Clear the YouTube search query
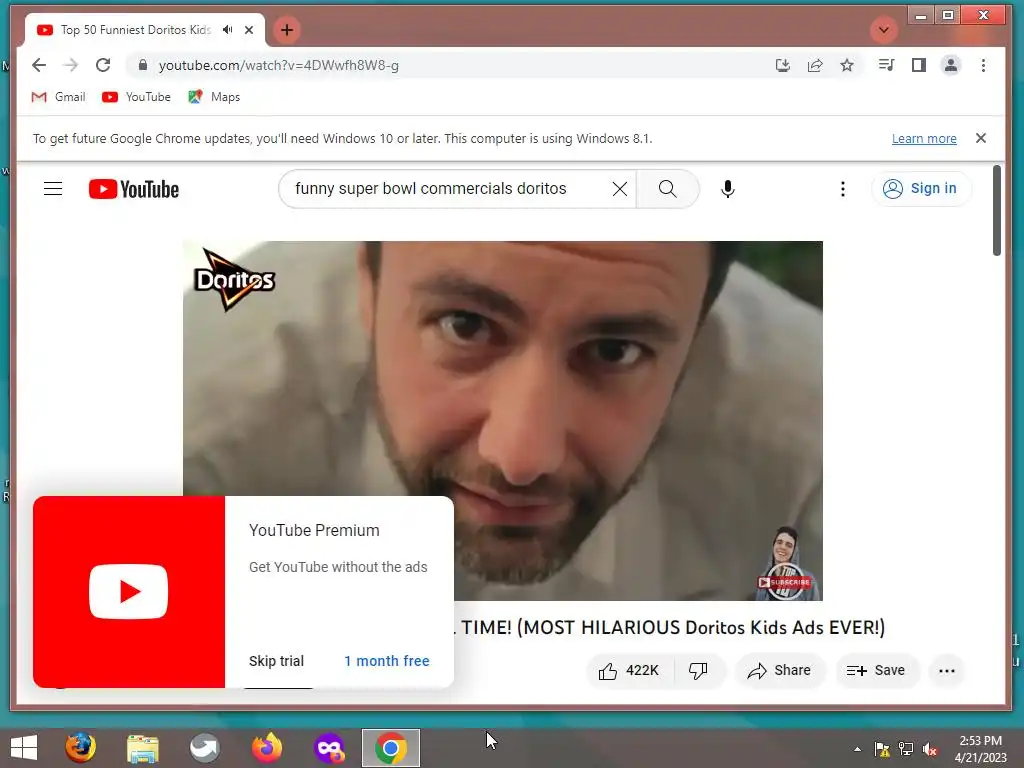Viewport: 1024px width, 768px height. [620, 189]
